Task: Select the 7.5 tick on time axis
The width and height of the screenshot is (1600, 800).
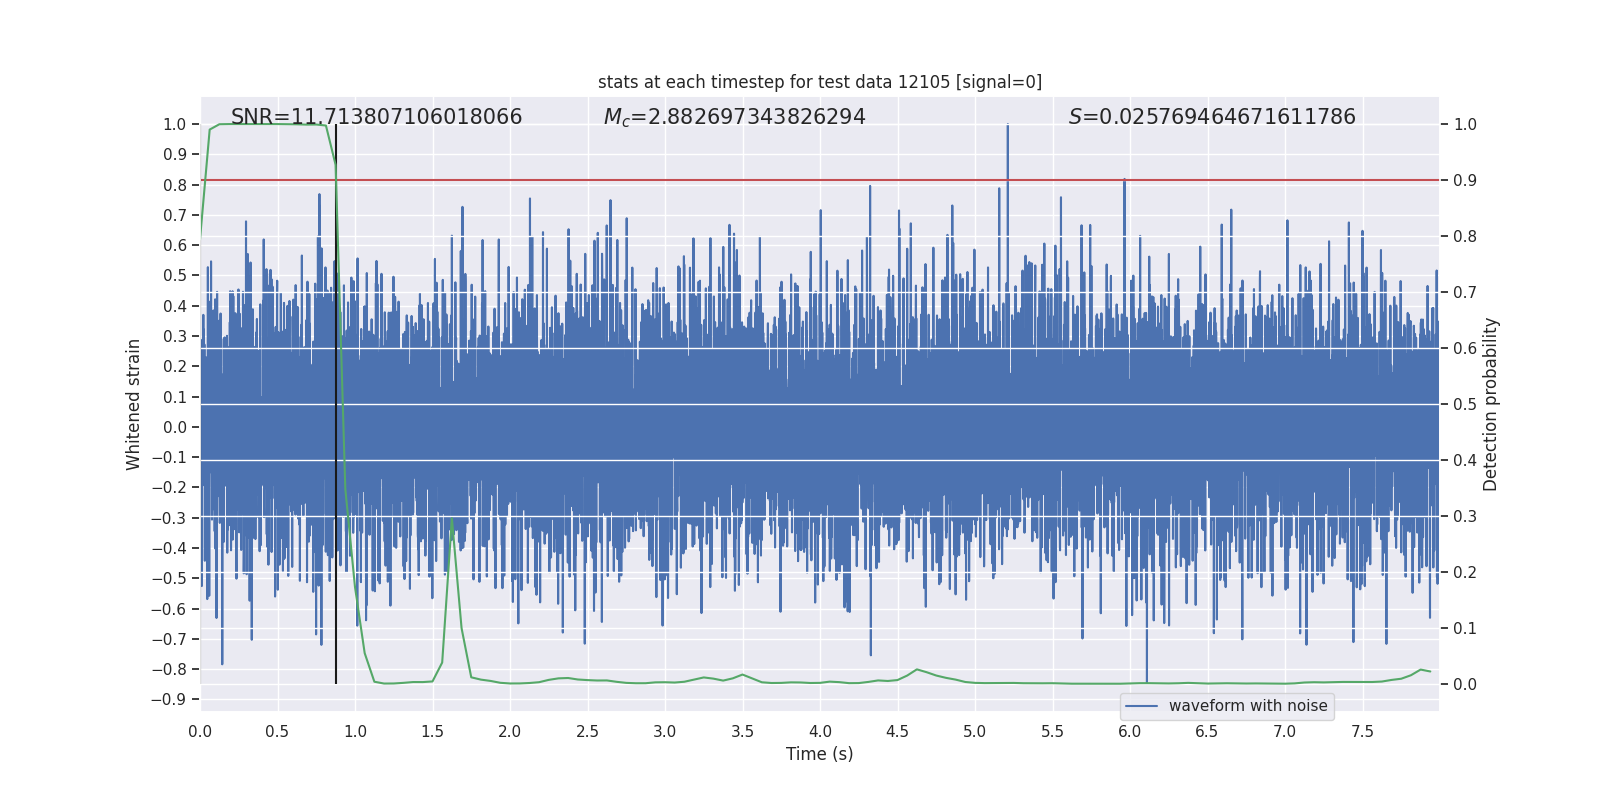Action: [x=1362, y=731]
